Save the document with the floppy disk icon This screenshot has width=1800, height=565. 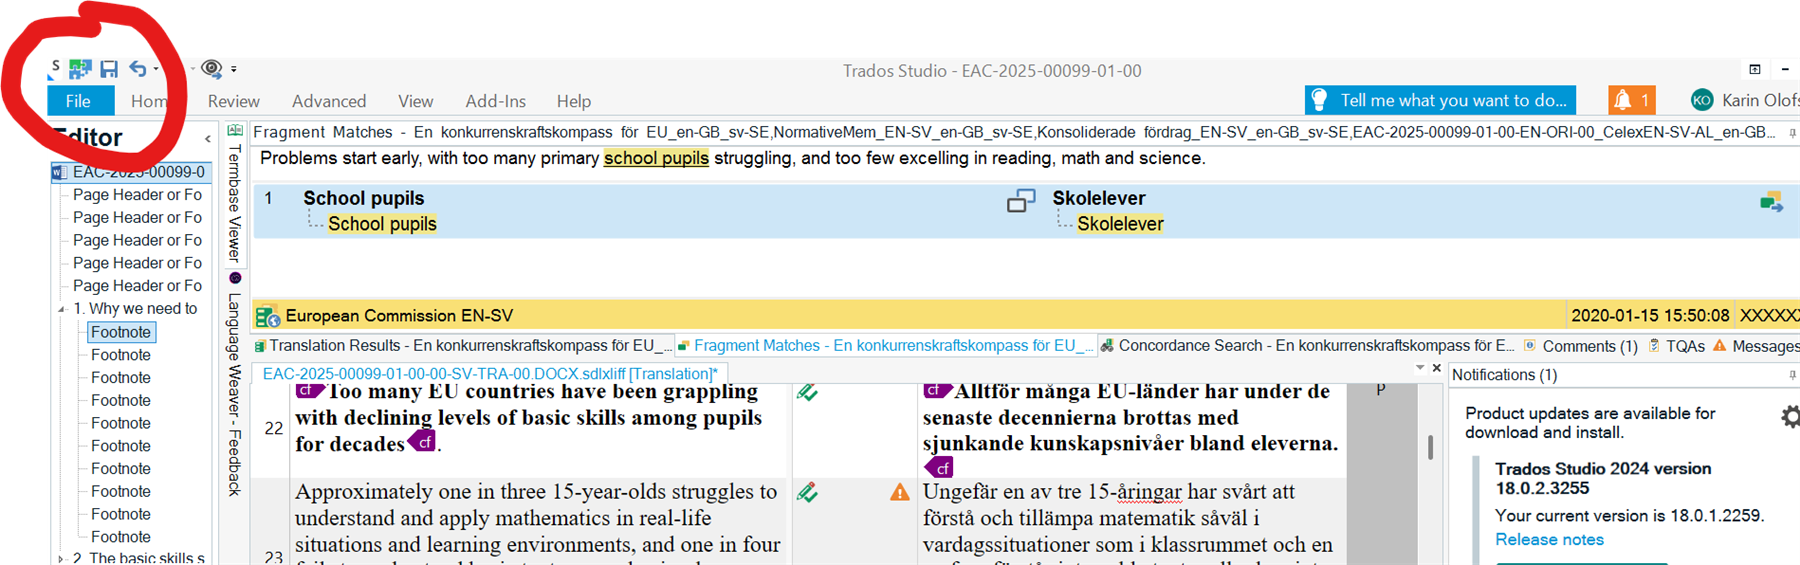[x=109, y=69]
